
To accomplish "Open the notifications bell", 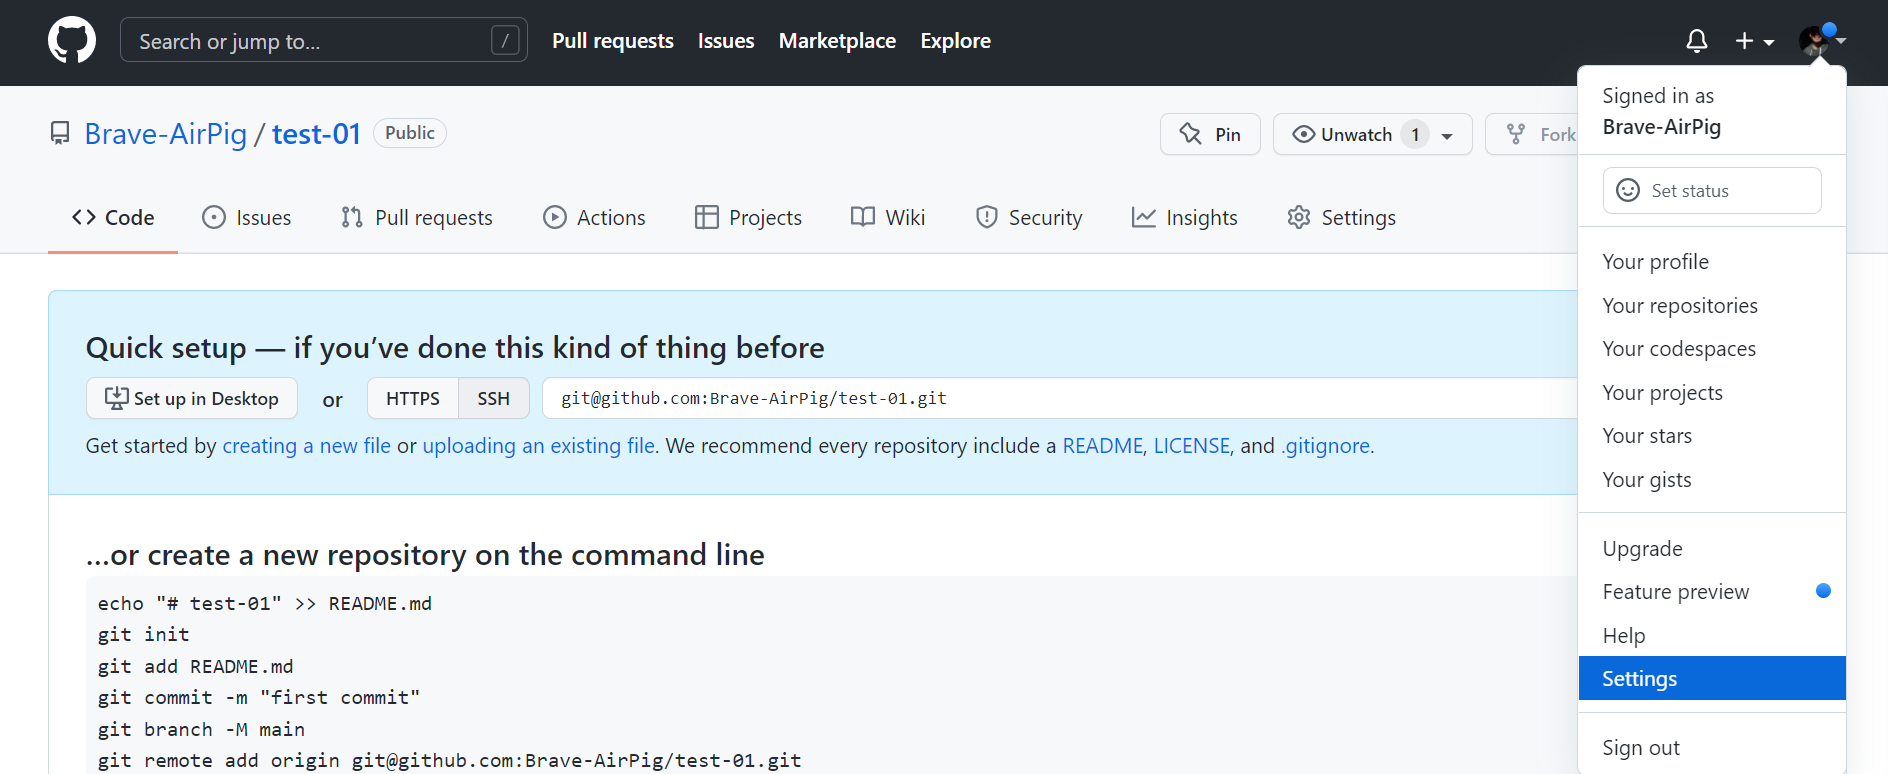I will click(x=1696, y=41).
